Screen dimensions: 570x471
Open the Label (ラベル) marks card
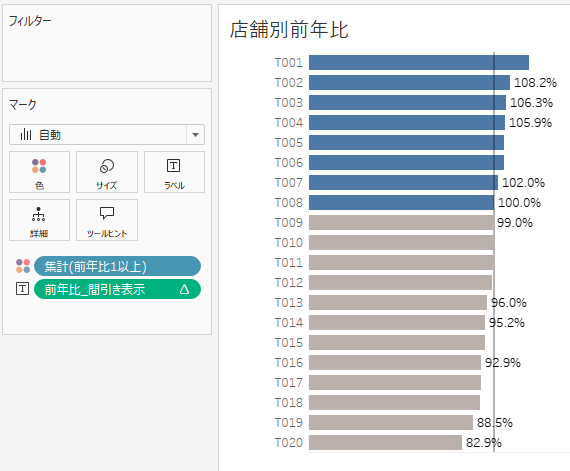(x=174, y=172)
